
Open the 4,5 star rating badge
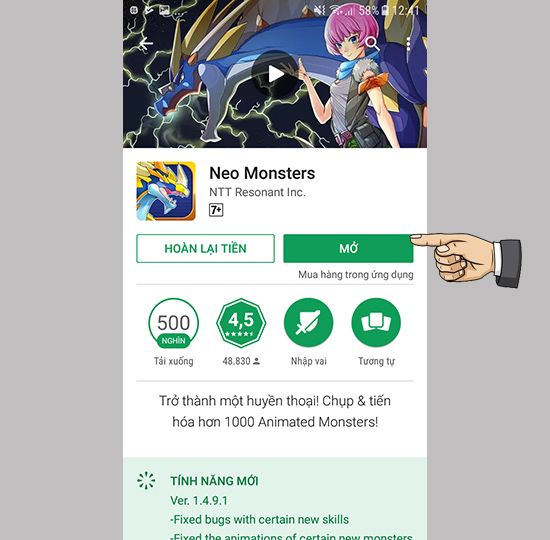(x=241, y=323)
